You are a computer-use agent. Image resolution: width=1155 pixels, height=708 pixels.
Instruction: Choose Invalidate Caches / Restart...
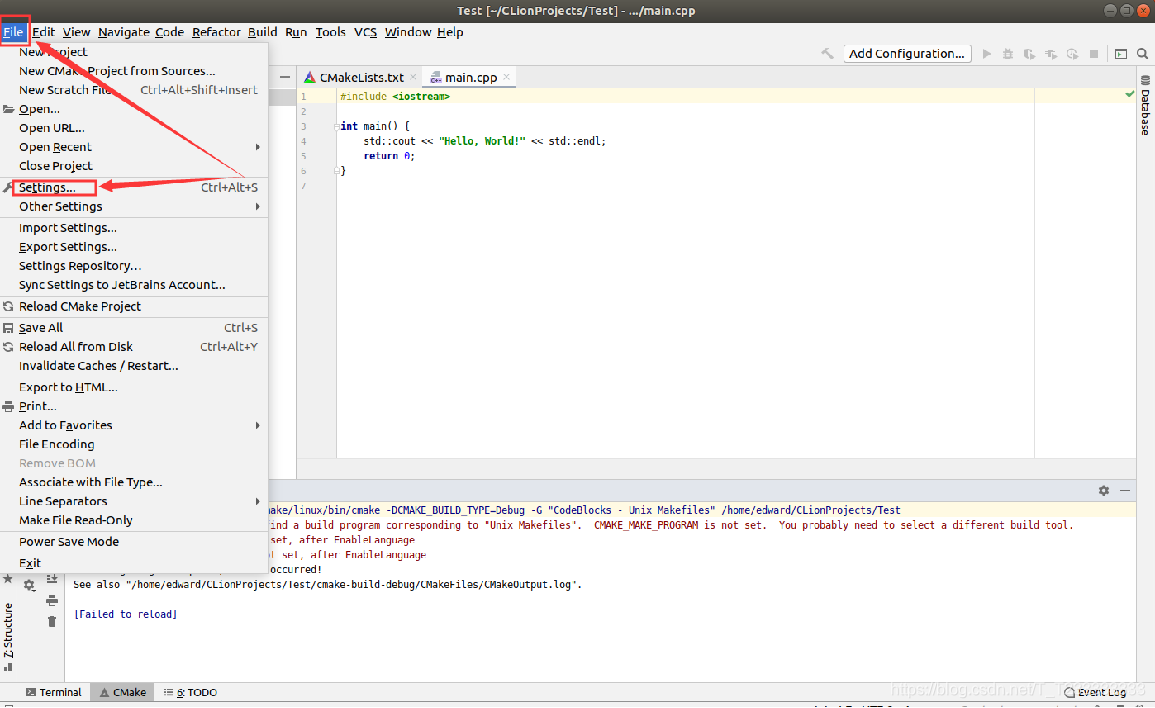134,366
